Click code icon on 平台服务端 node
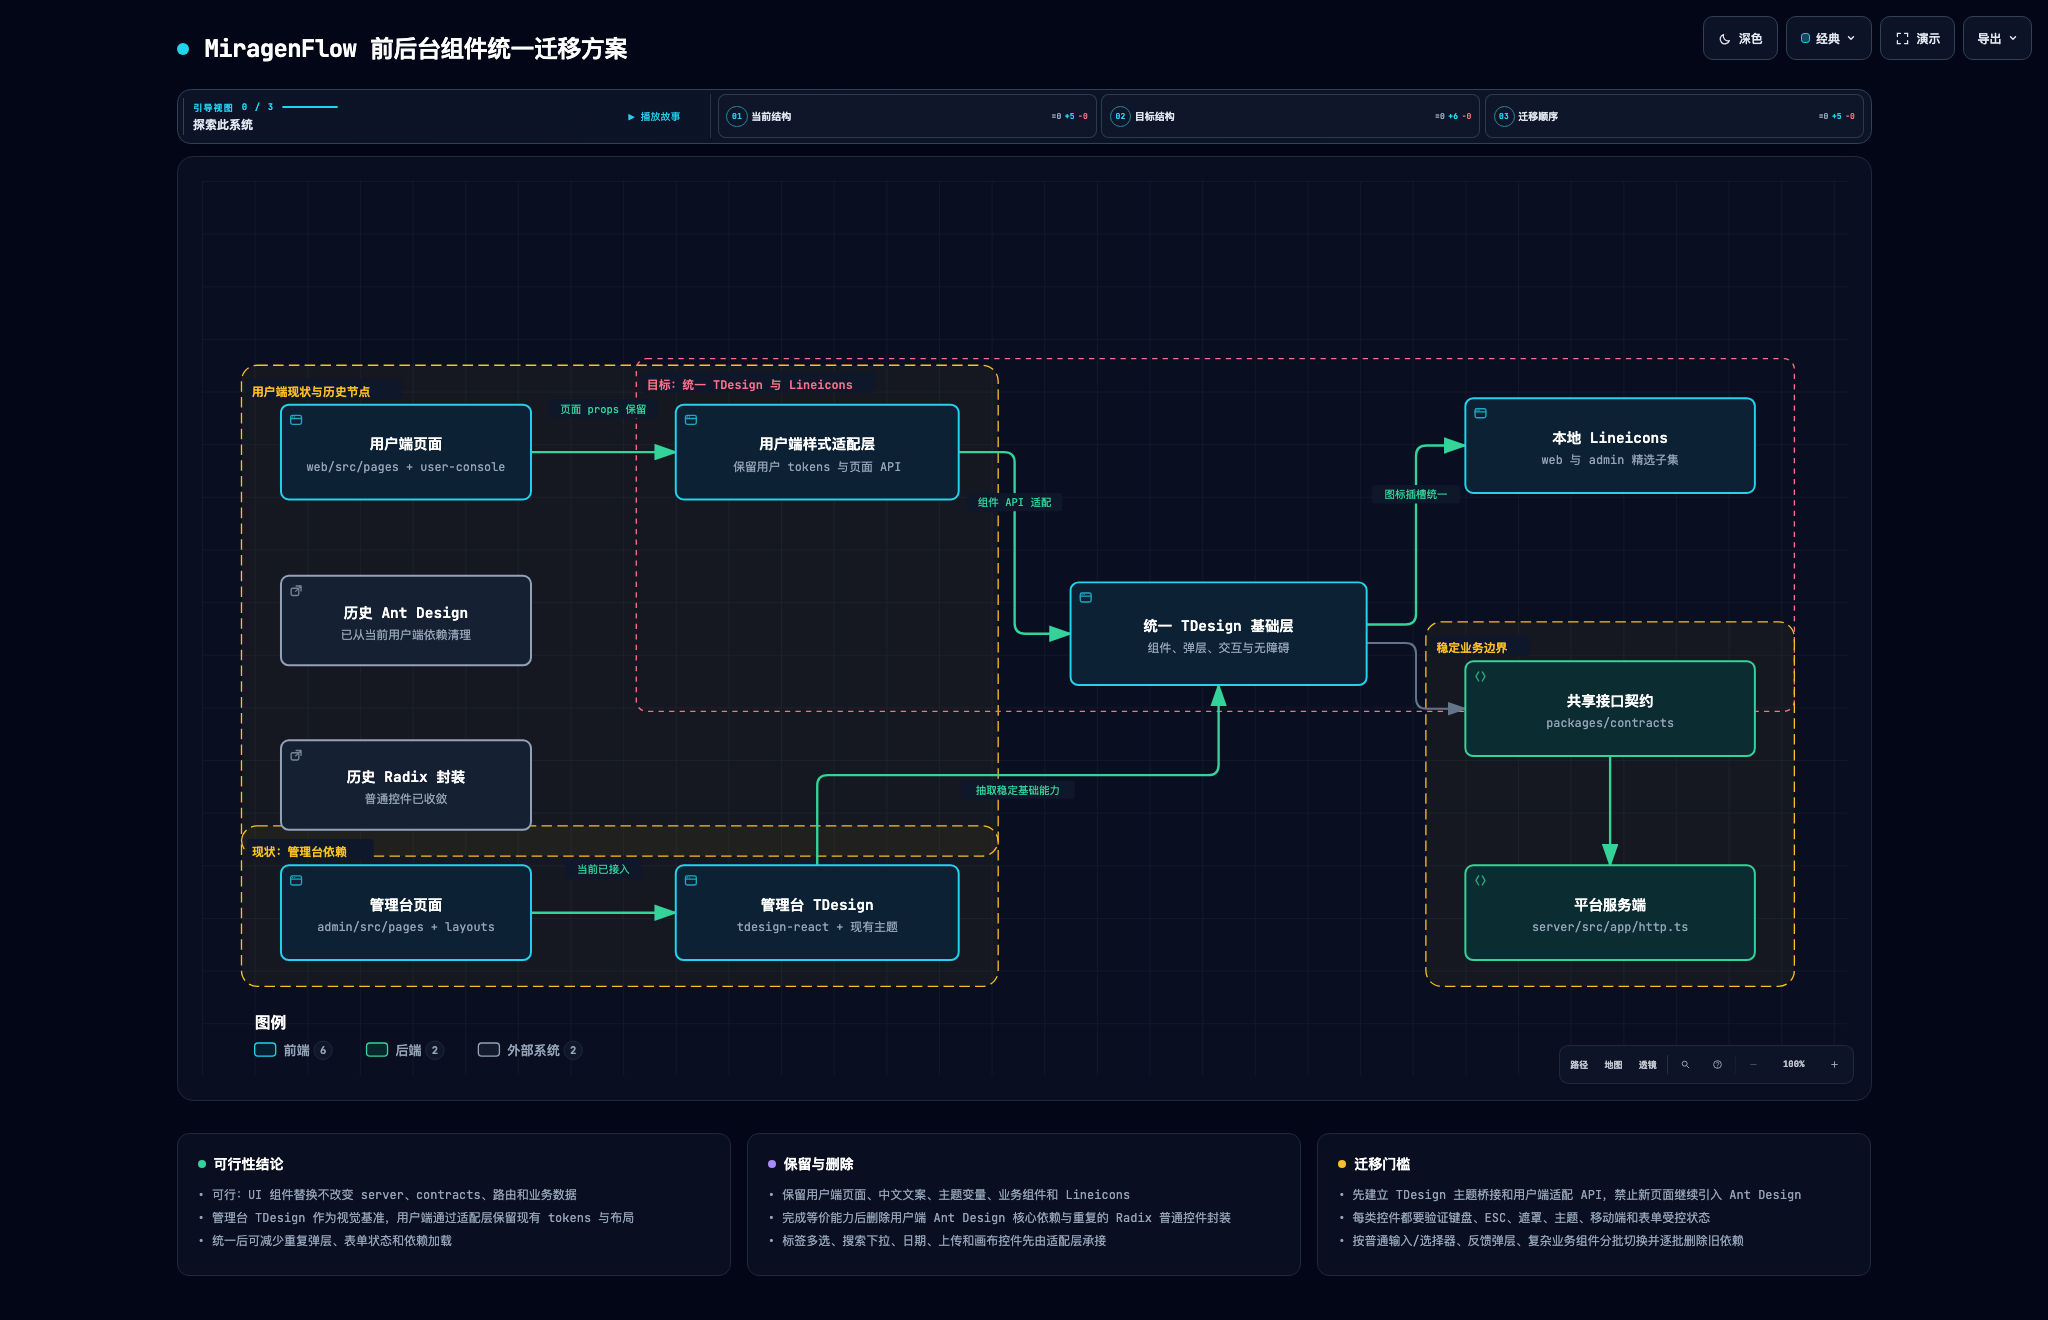The image size is (2048, 1320). (x=1481, y=881)
